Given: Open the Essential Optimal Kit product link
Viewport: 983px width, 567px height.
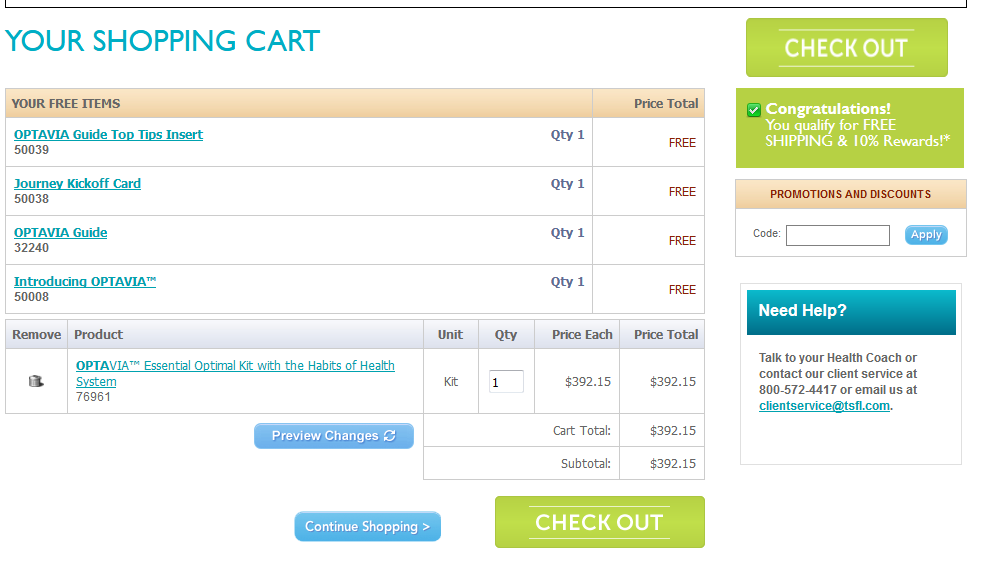Looking at the screenshot, I should pos(235,373).
